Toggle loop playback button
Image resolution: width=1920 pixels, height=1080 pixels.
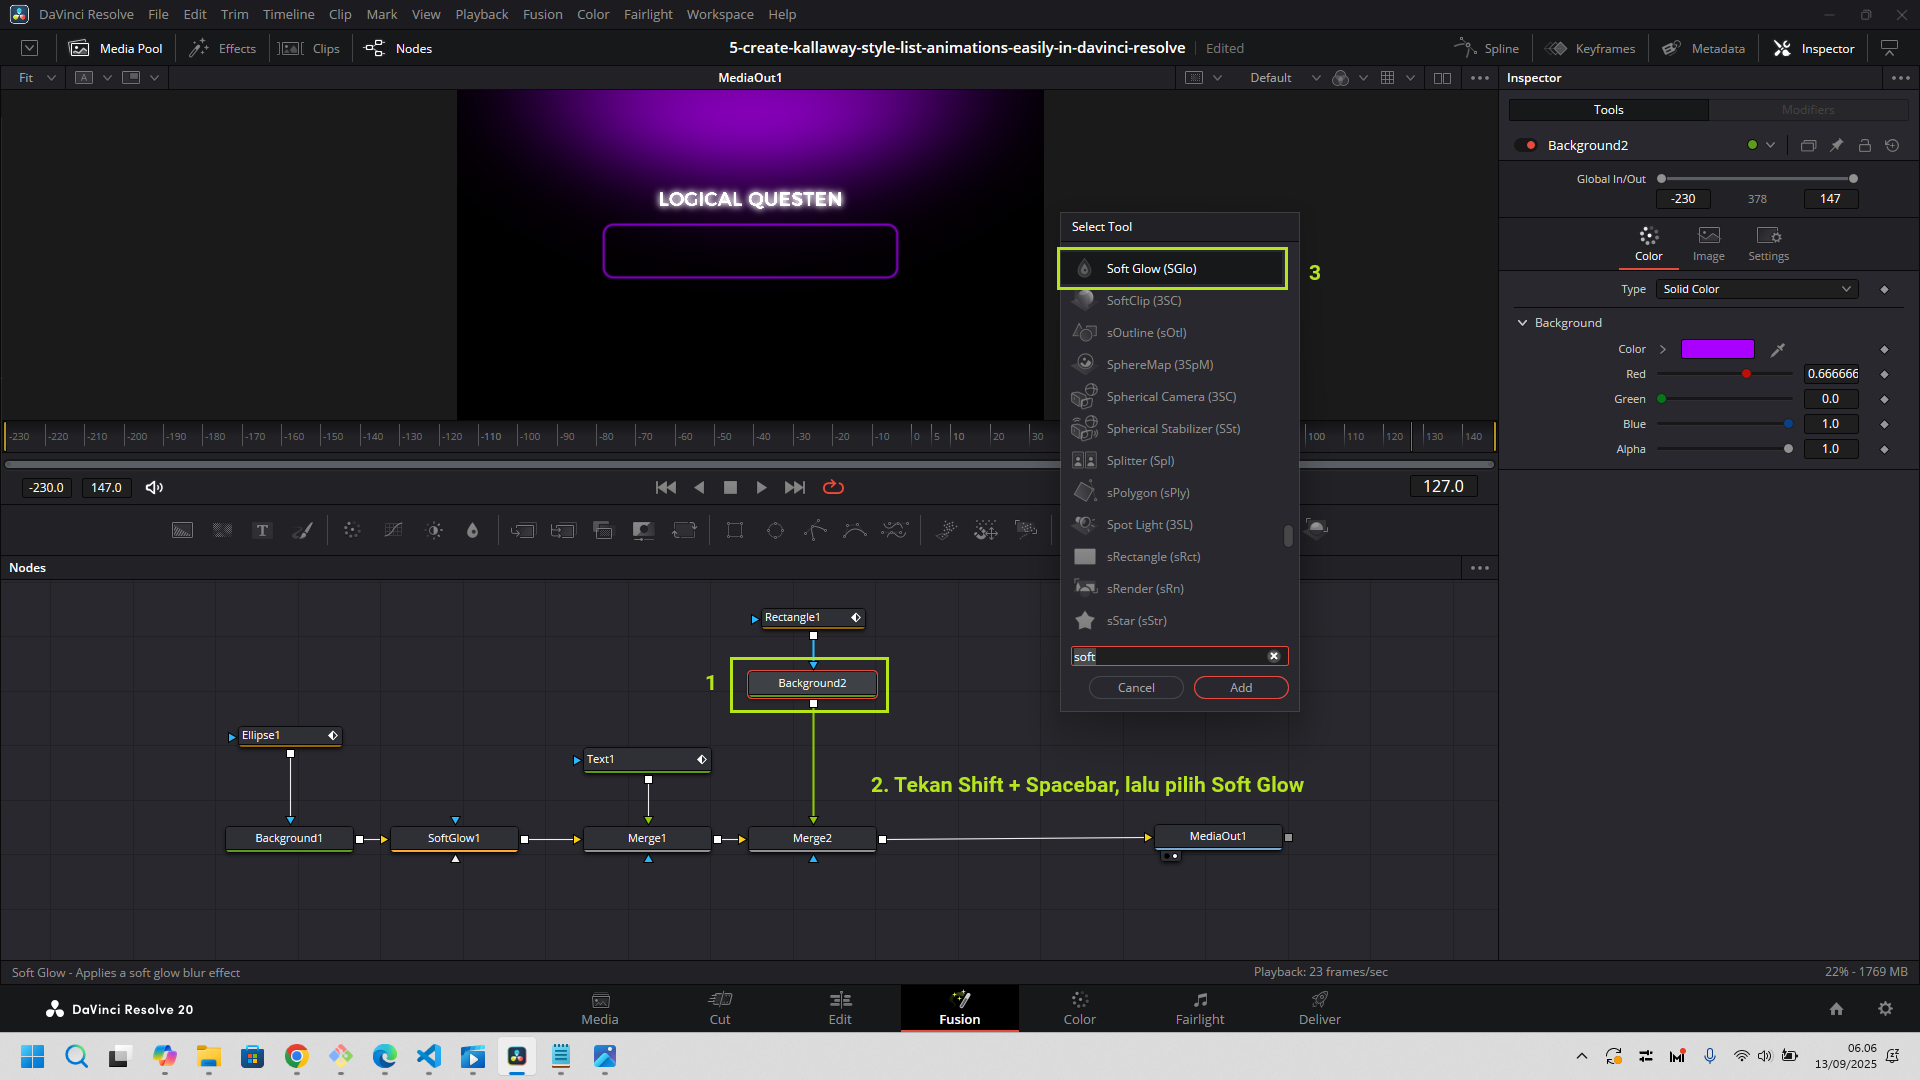pyautogui.click(x=833, y=488)
